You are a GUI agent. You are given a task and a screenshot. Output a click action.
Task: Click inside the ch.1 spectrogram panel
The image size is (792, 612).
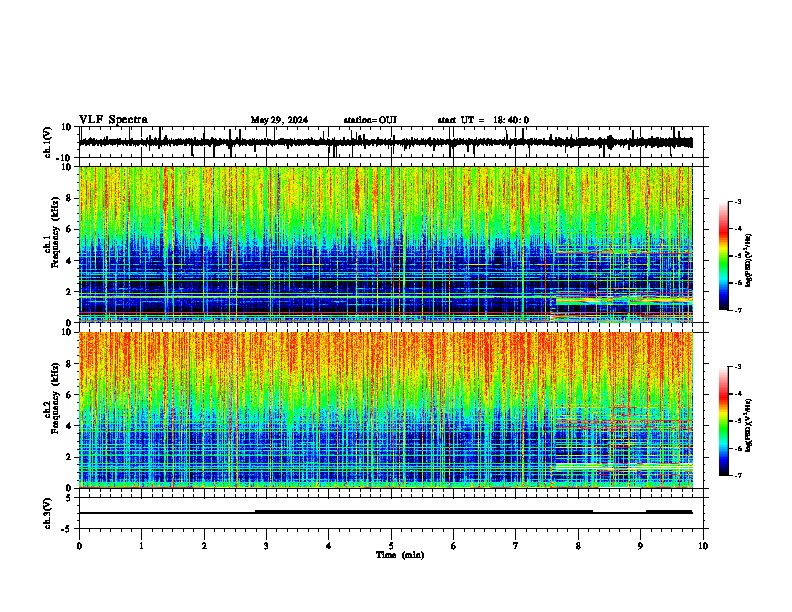pos(385,244)
